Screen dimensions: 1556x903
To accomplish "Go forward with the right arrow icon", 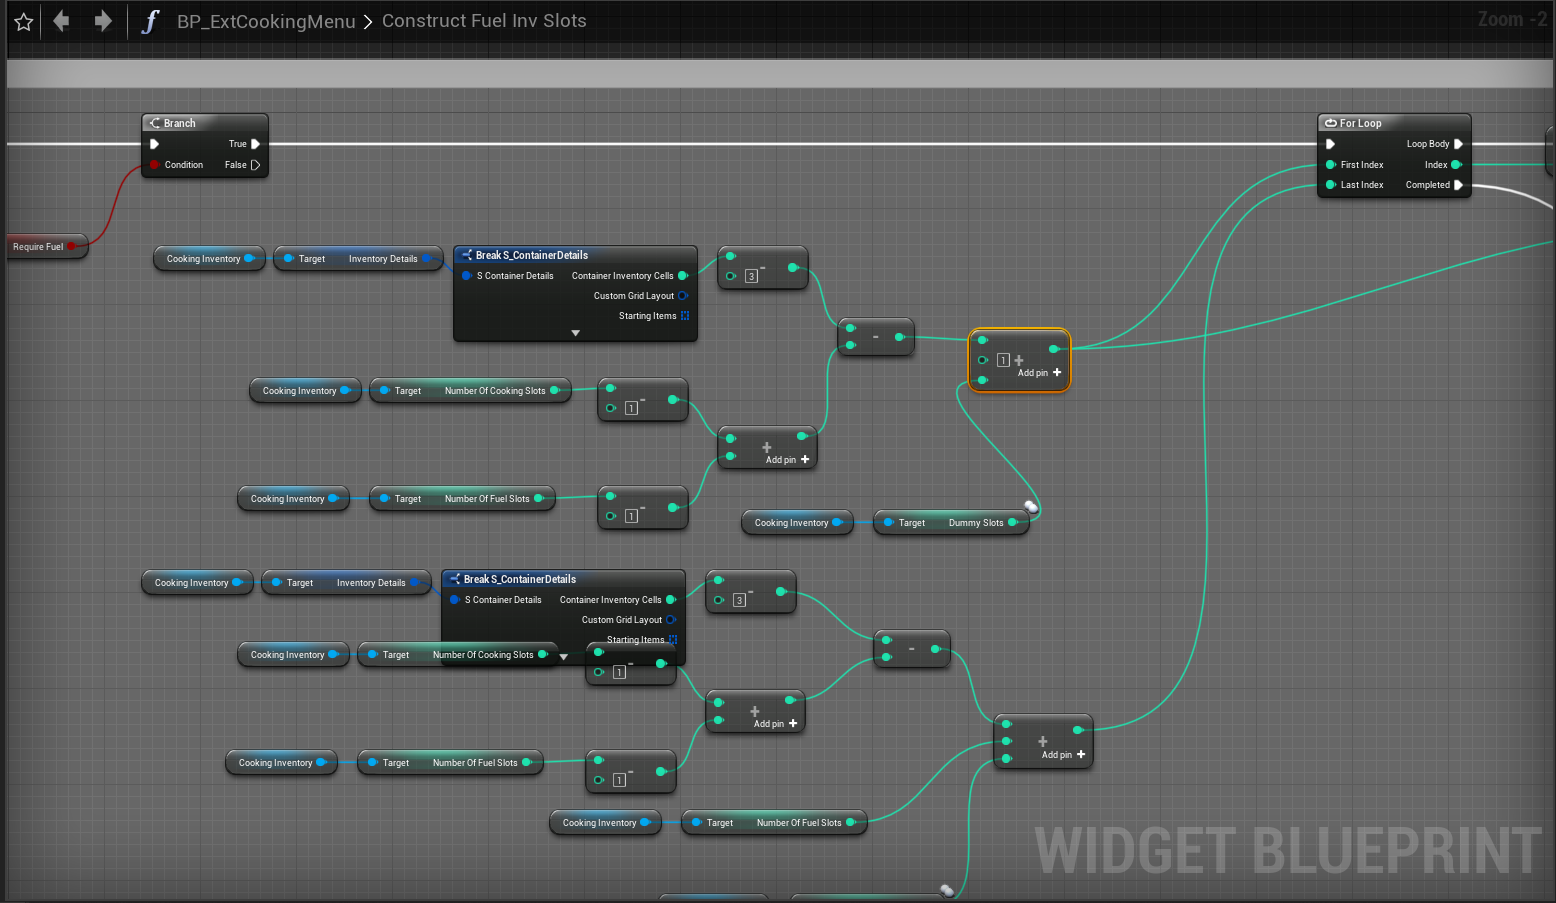I will coord(102,21).
